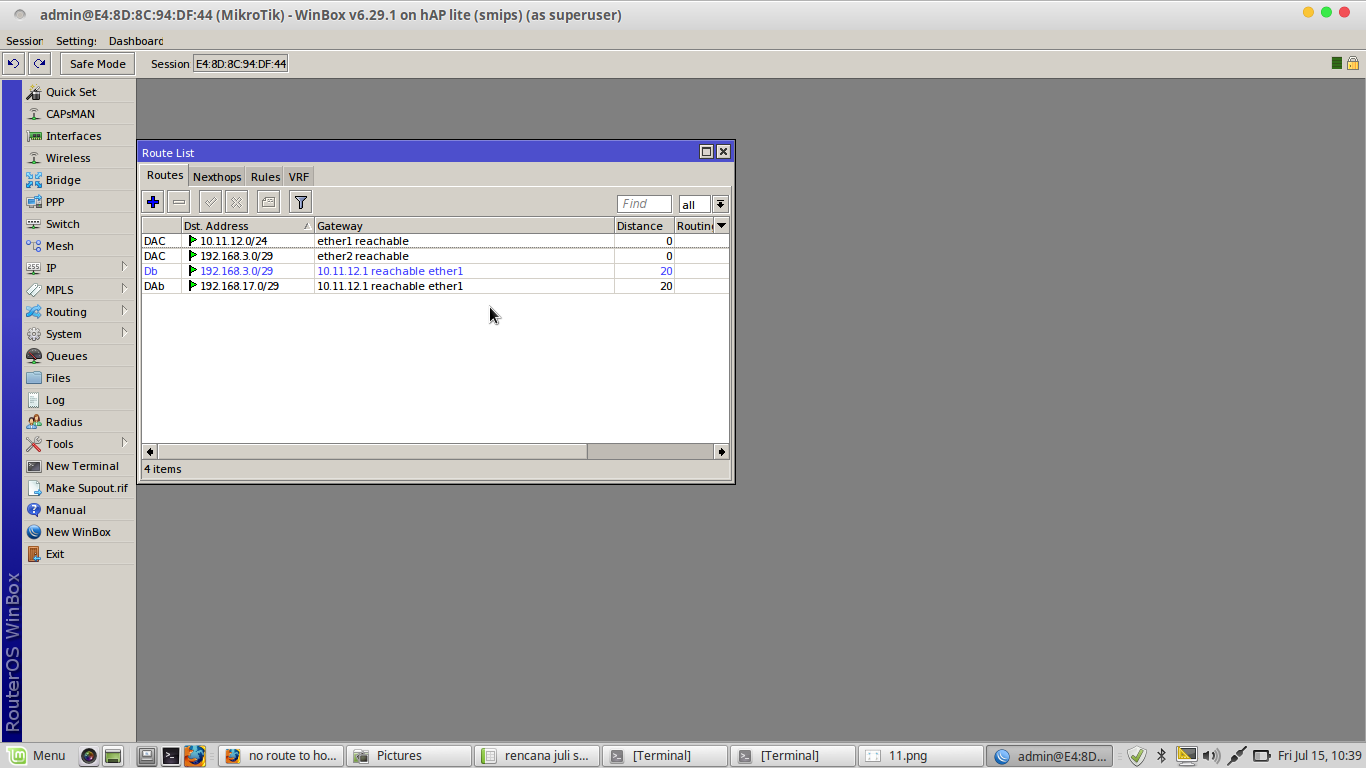Sort by Gateway column header
1366x768 pixels.
click(464, 226)
